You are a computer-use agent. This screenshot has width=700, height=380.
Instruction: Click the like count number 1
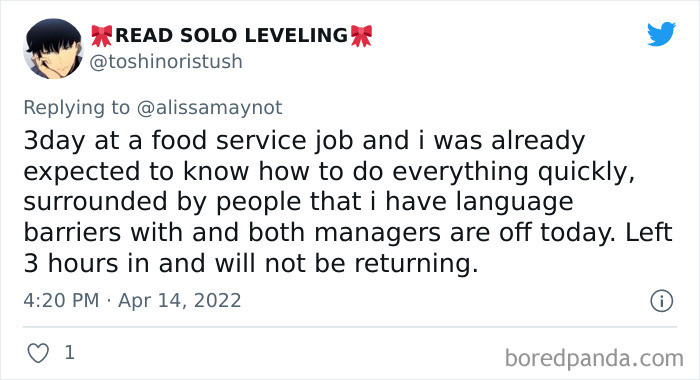click(69, 353)
